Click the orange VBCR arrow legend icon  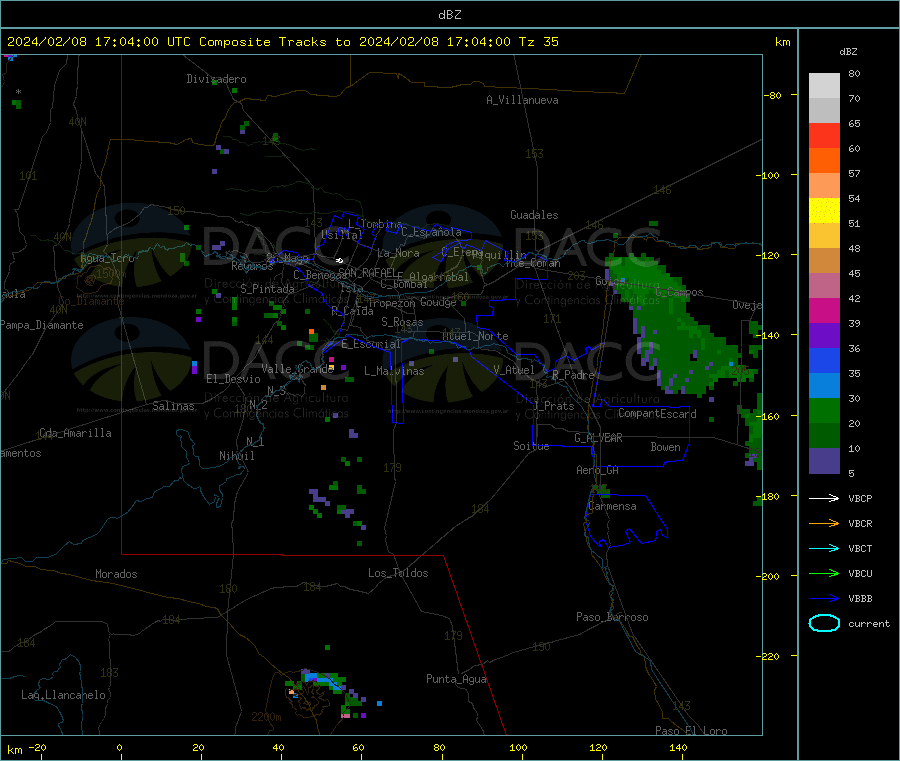coord(824,523)
